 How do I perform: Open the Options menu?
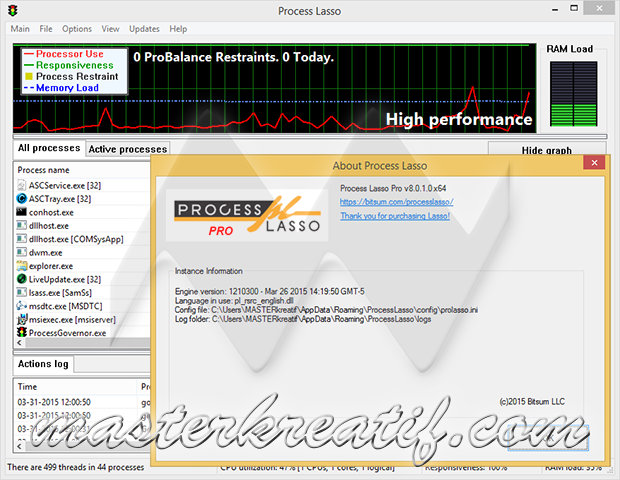pos(77,29)
